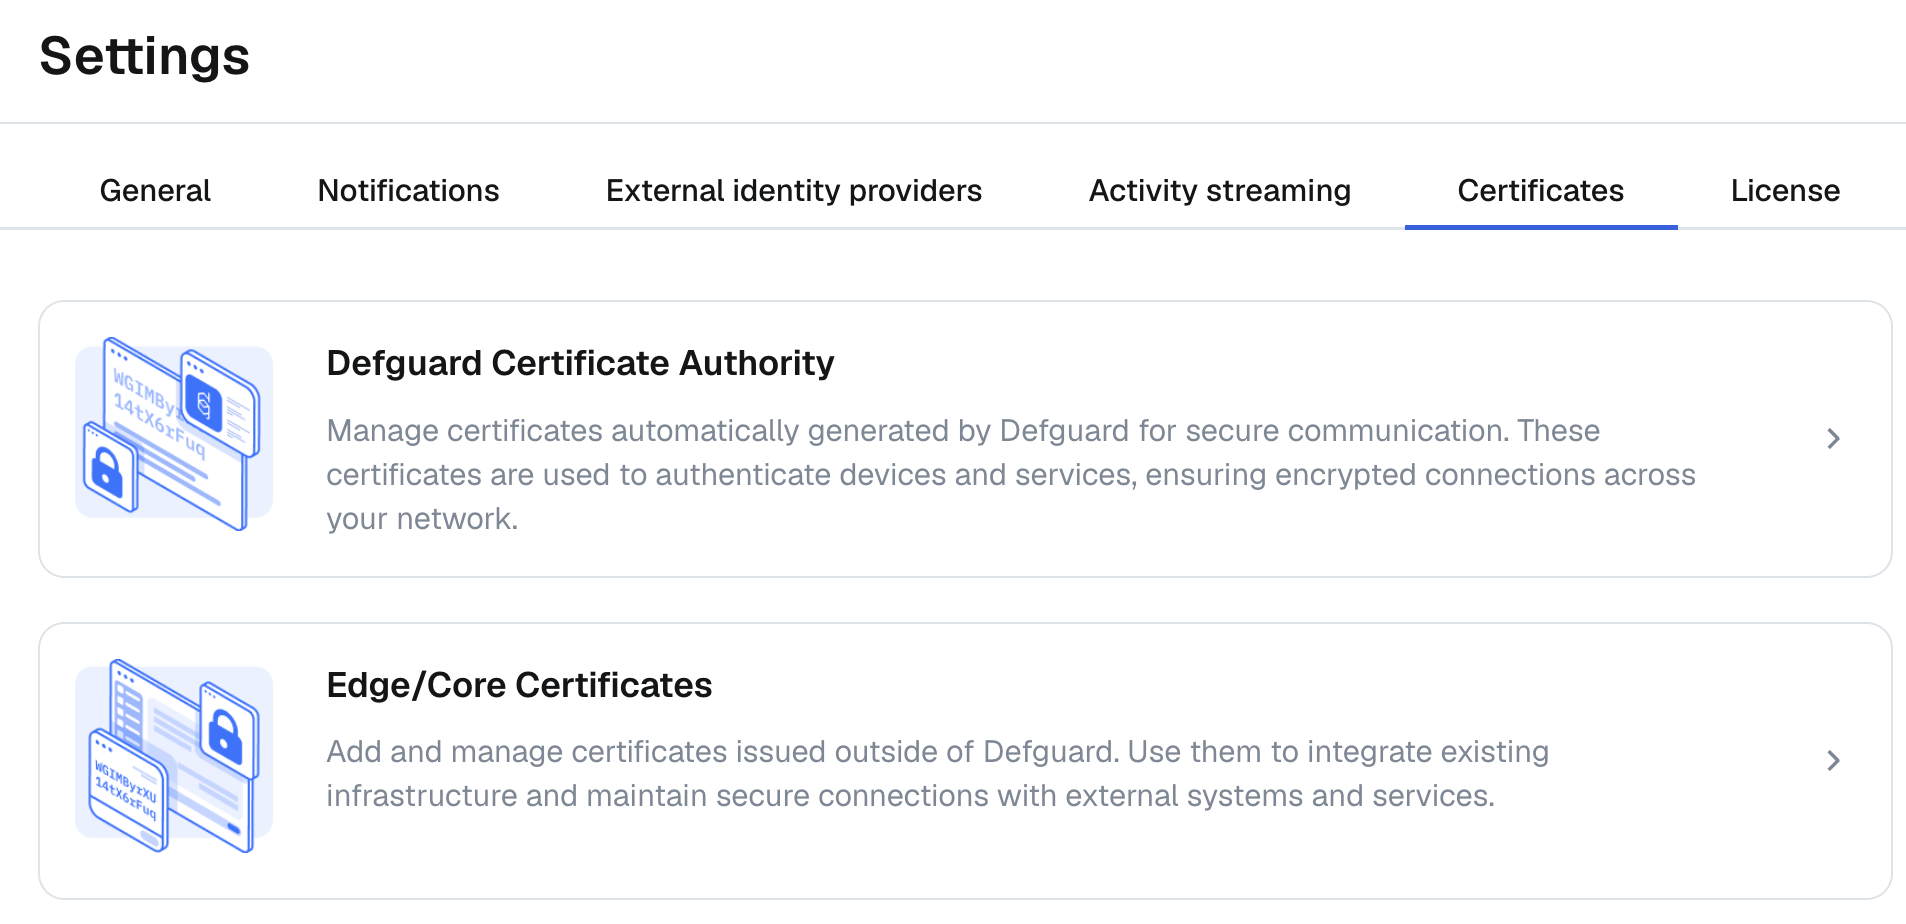
Task: View the License tab
Action: click(1784, 190)
